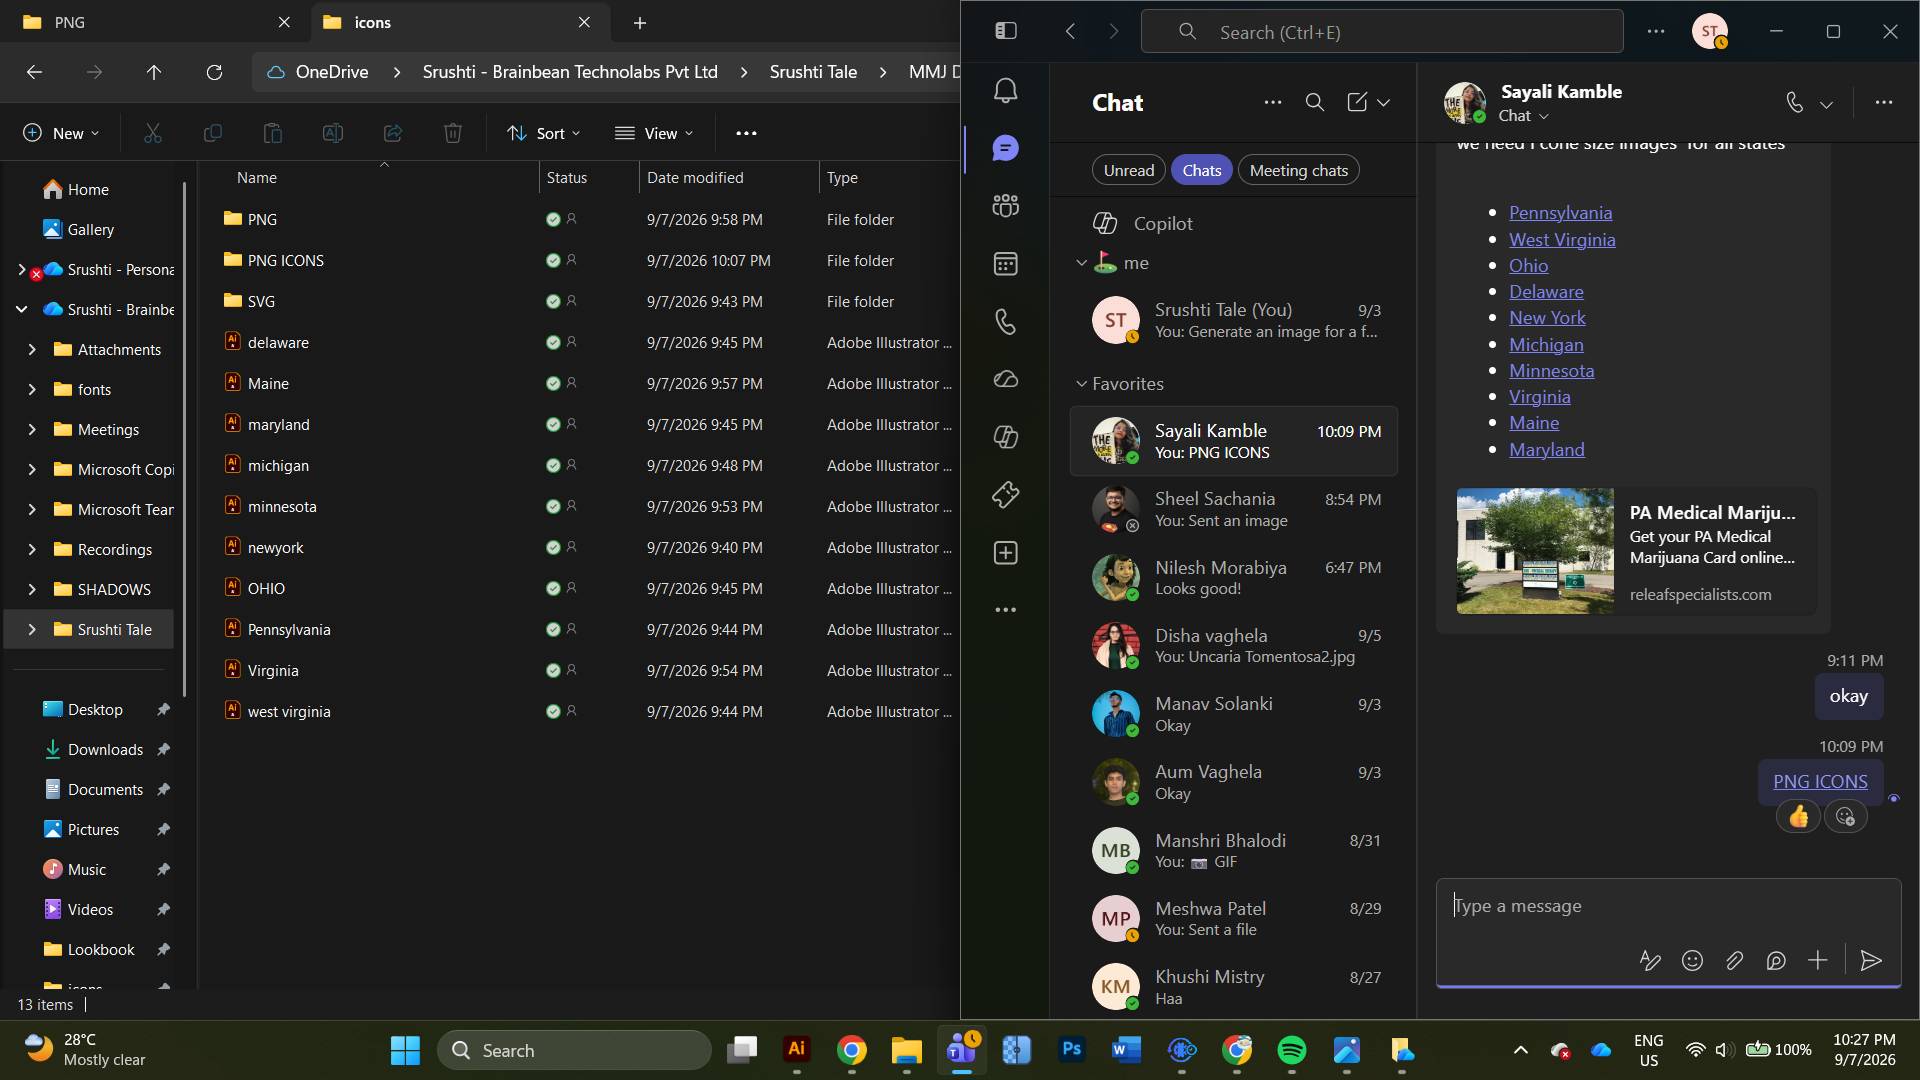Open the Sort dropdown in File Explorer
Image resolution: width=1920 pixels, height=1080 pixels.
(543, 133)
